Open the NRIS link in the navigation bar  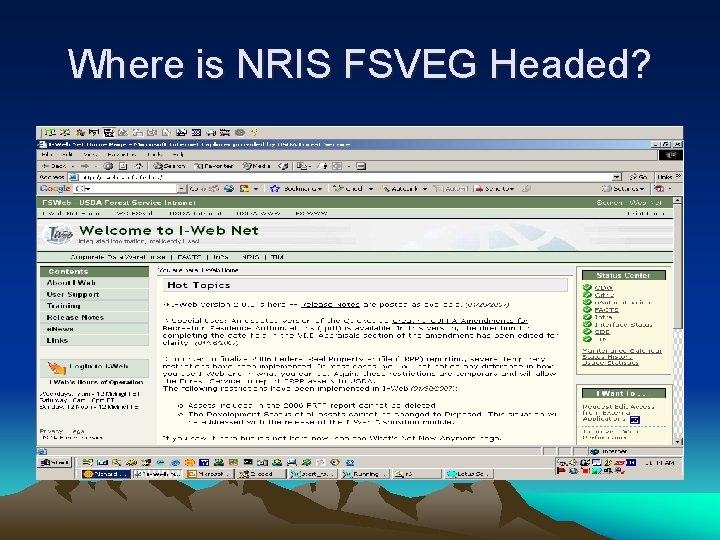(x=251, y=257)
